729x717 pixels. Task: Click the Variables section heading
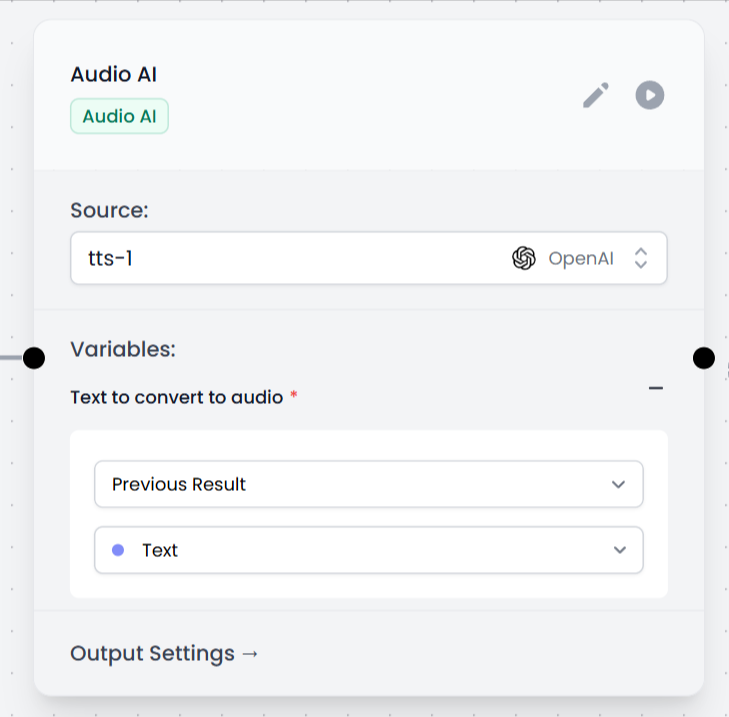(x=123, y=349)
